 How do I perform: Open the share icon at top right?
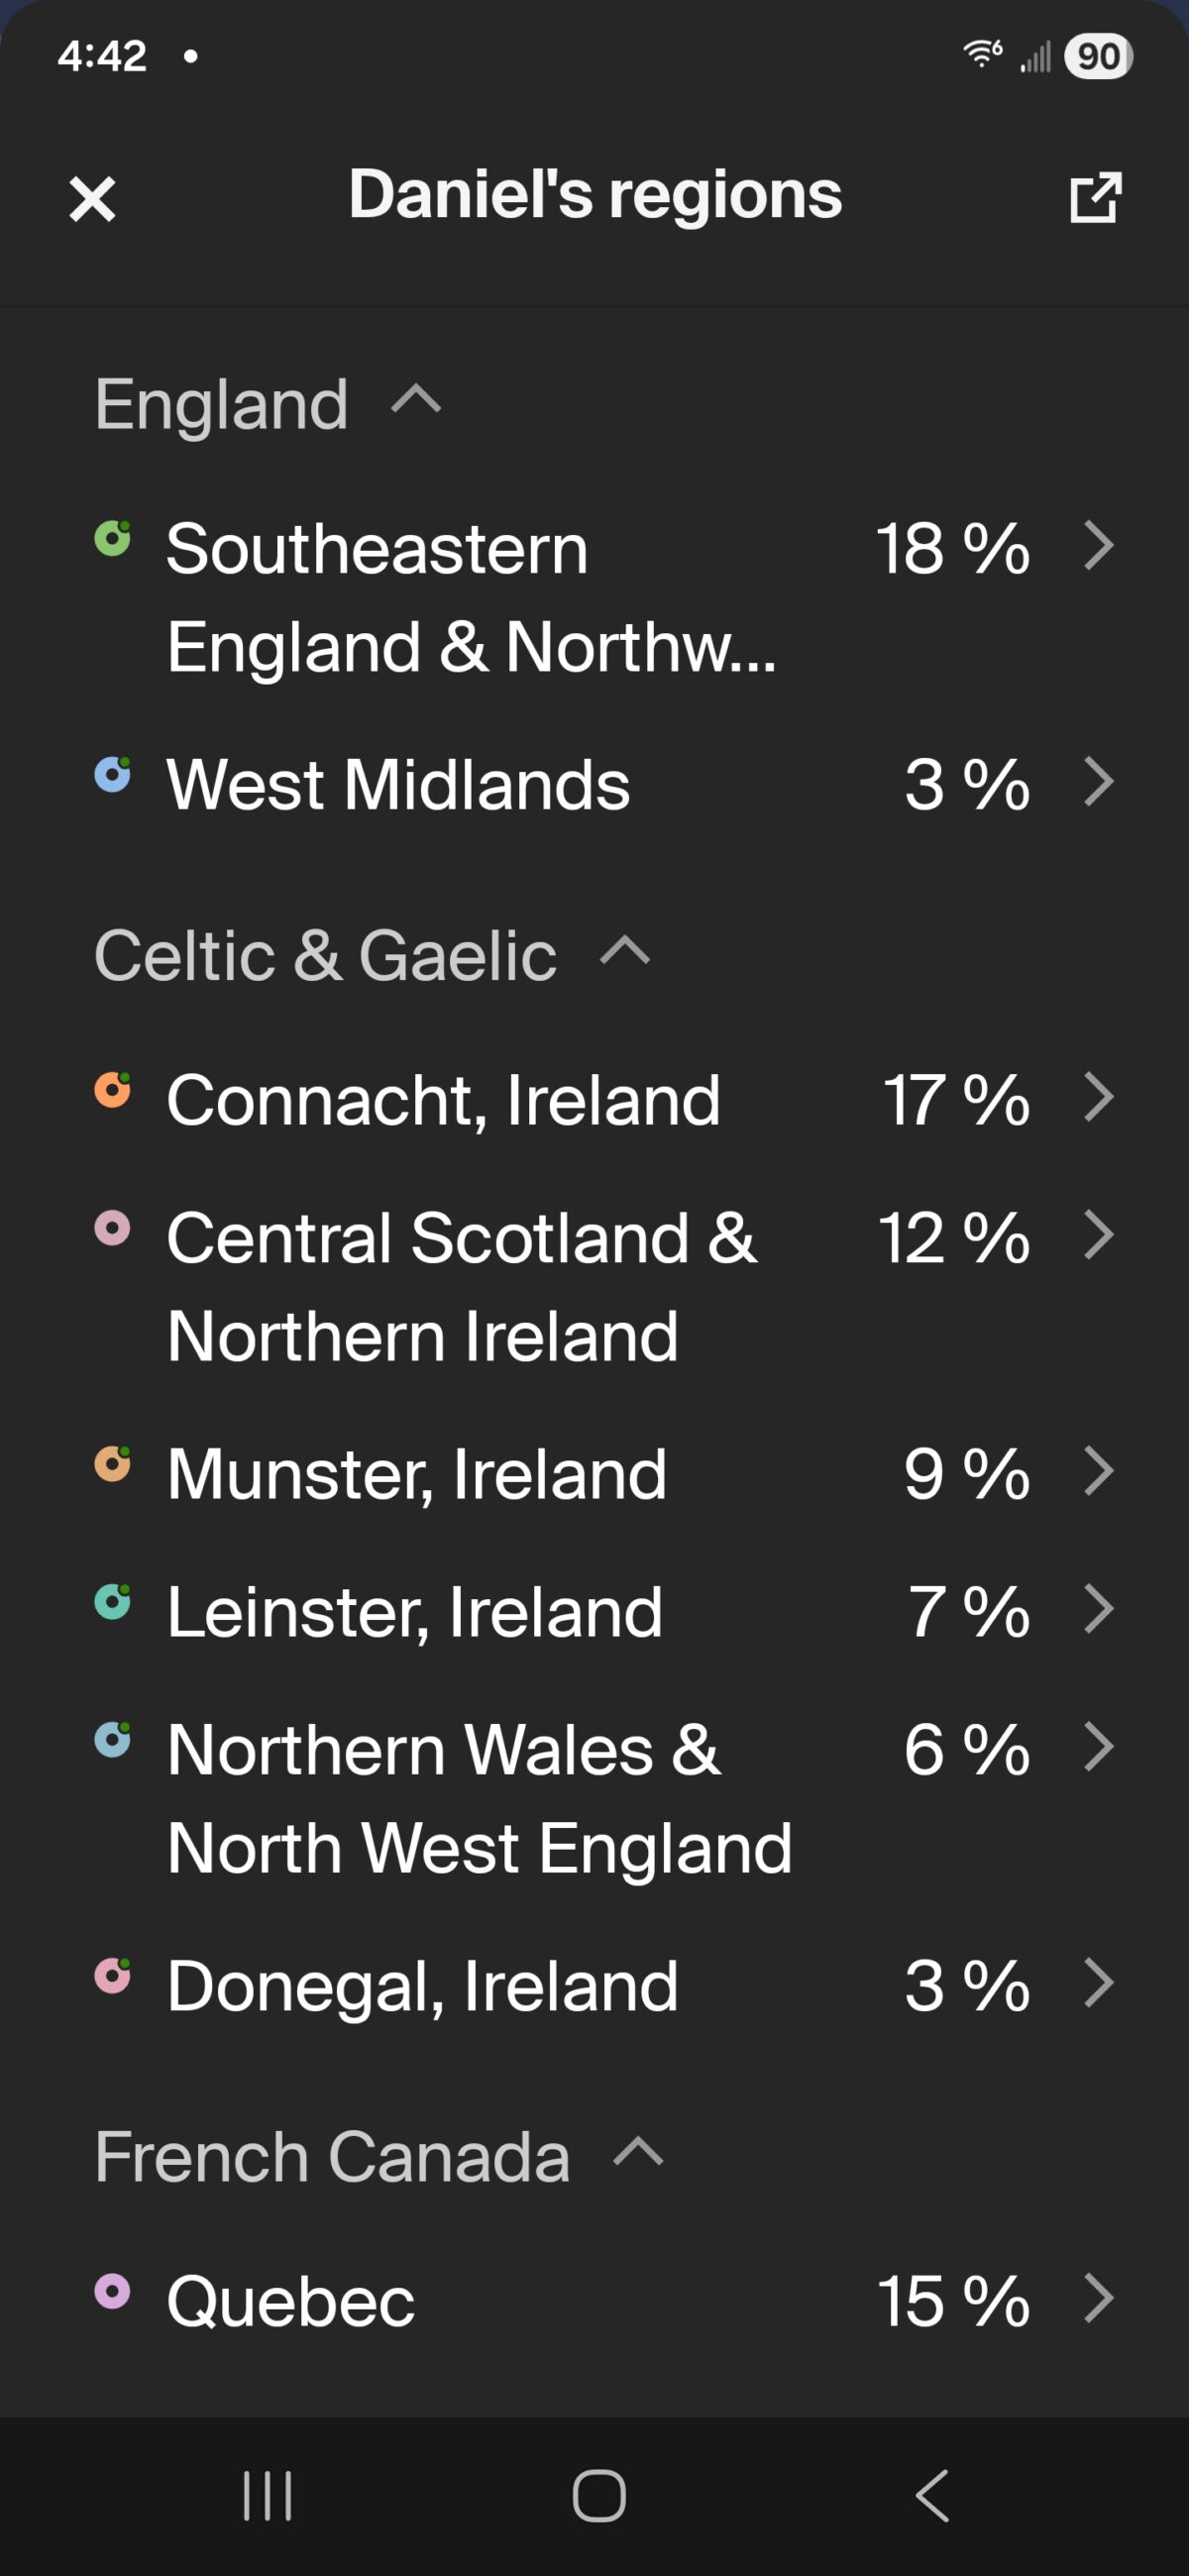pyautogui.click(x=1094, y=199)
